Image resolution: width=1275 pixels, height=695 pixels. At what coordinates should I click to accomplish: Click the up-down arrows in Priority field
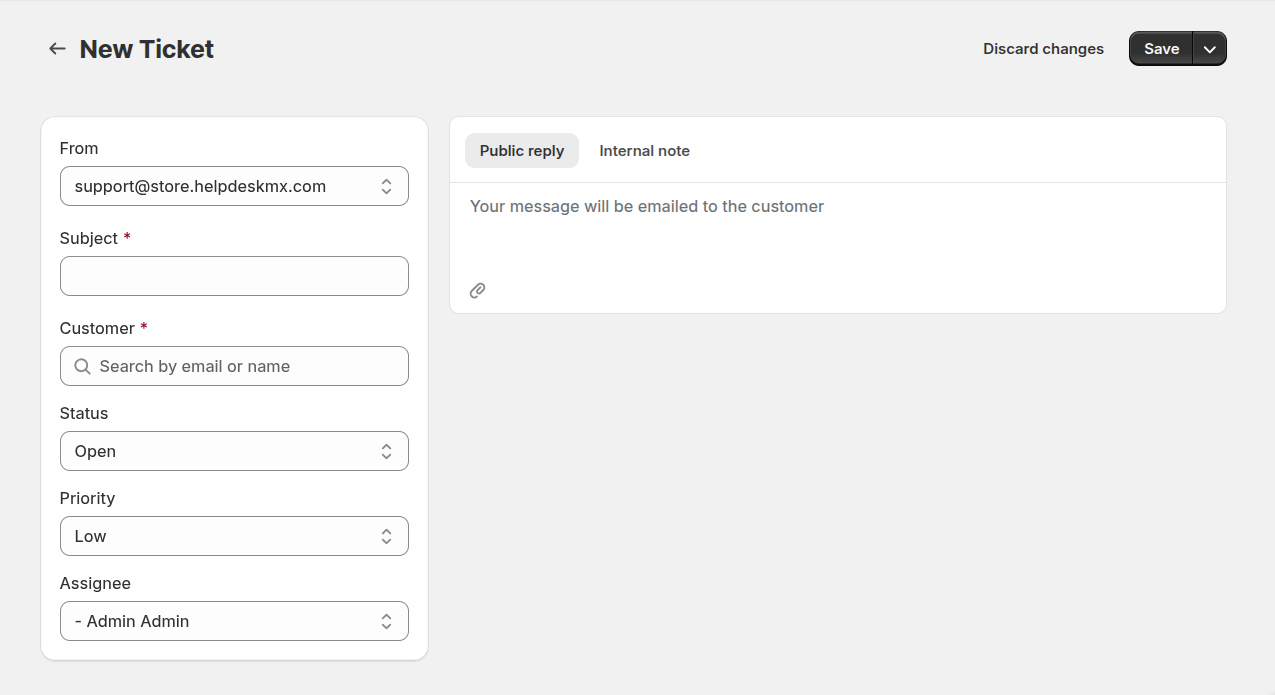point(386,537)
